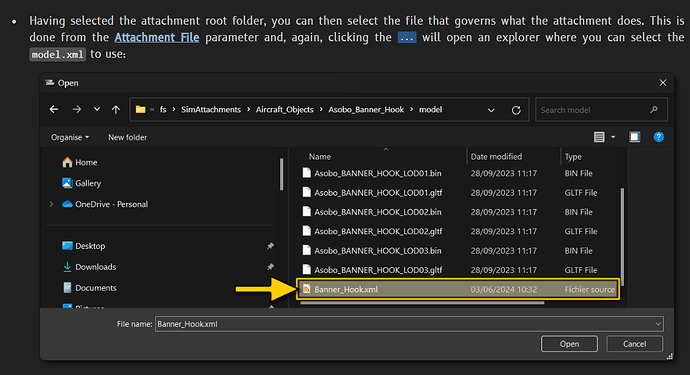Expand the File name dropdown arrow
The width and height of the screenshot is (690, 375).
pos(658,324)
